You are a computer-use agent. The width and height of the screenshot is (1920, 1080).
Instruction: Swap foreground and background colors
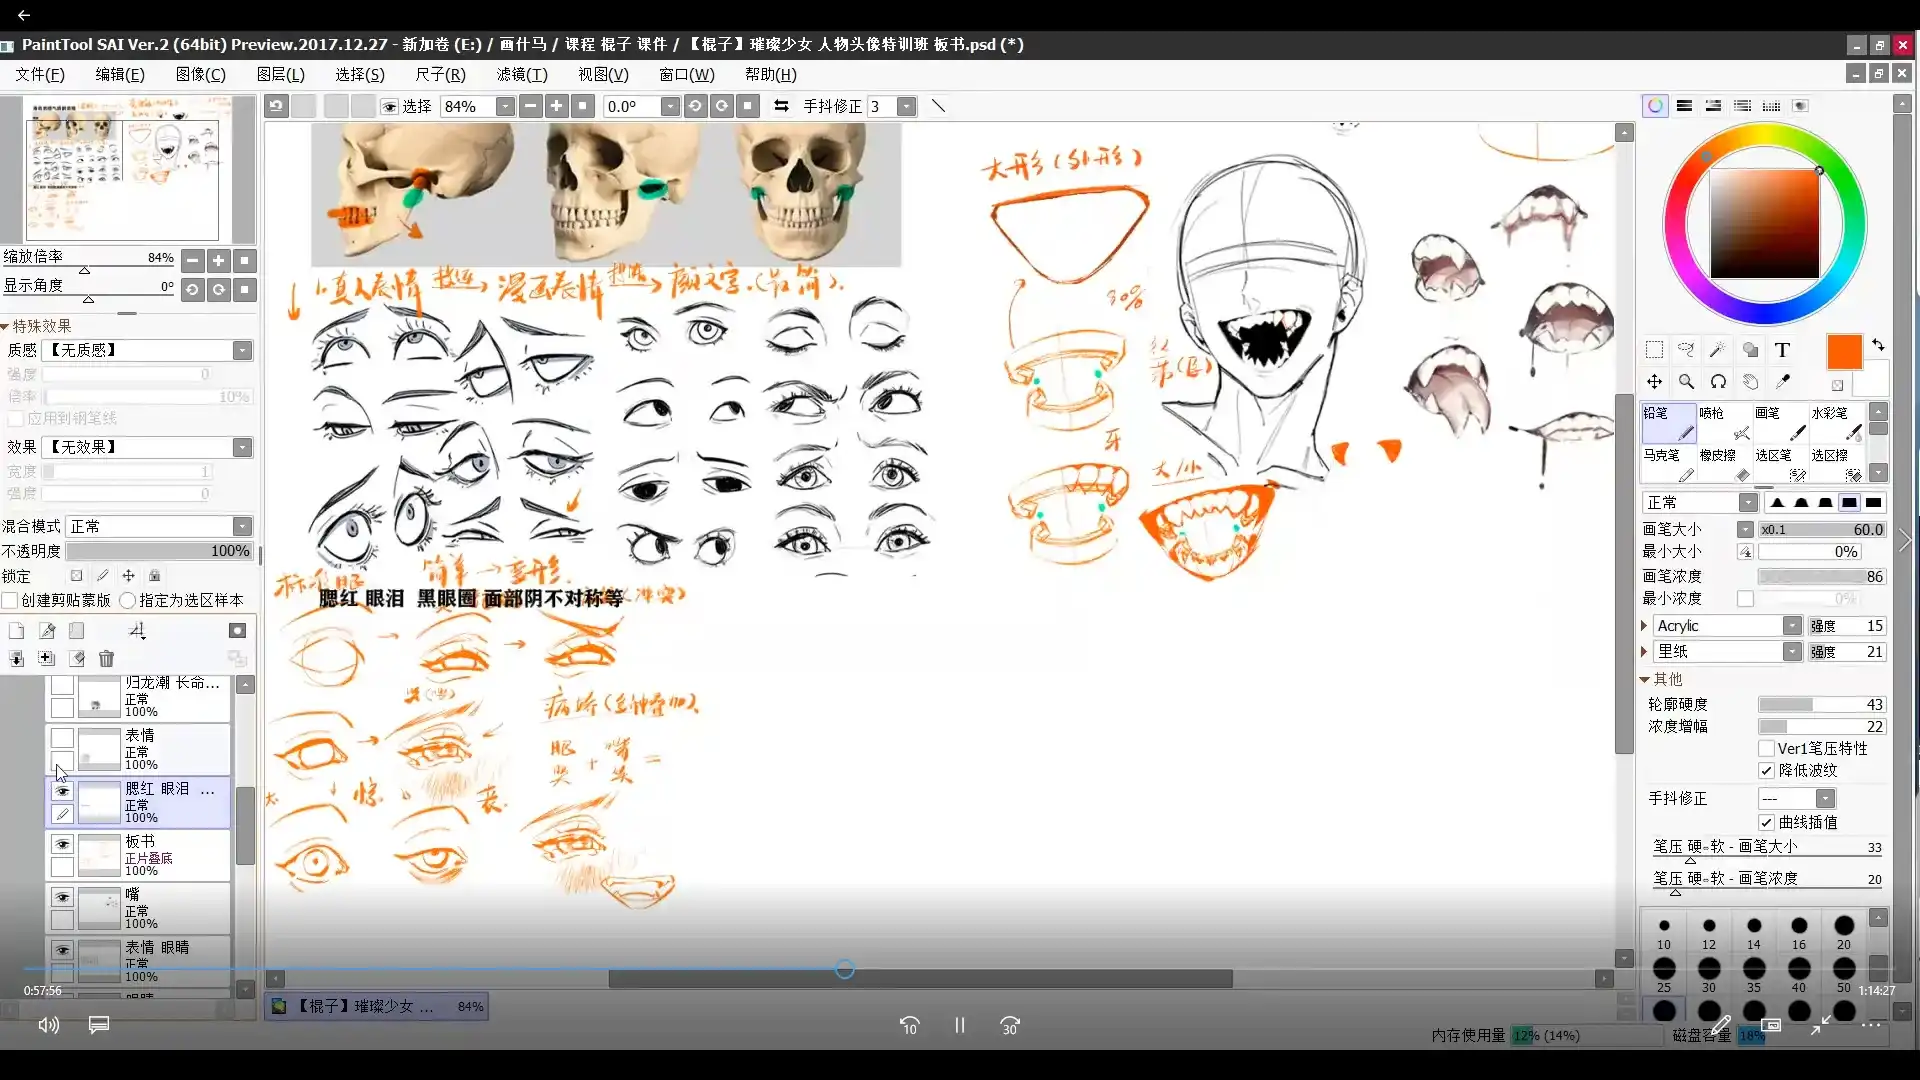pos(1878,345)
